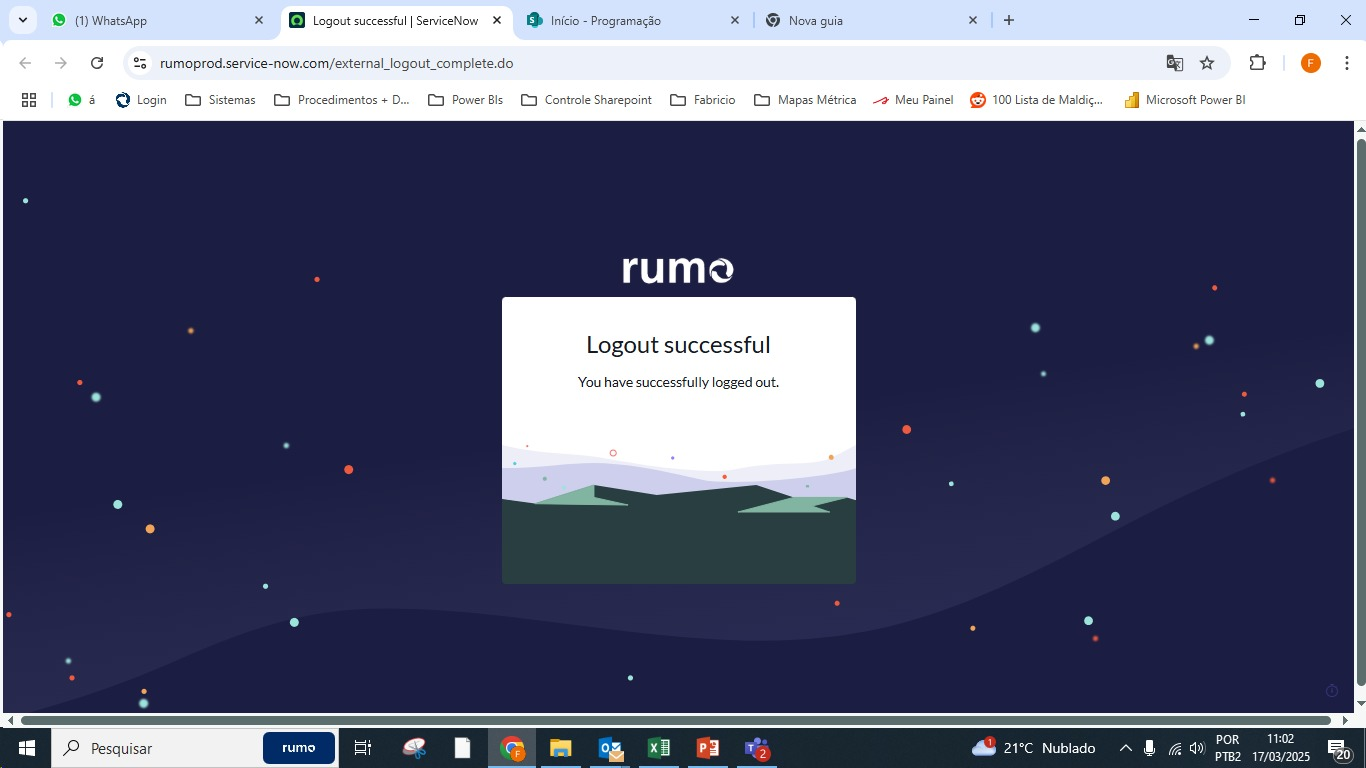Open the clock showing 11:02 17/03/2025
Screen dimensions: 1366x768
click(x=1280, y=748)
